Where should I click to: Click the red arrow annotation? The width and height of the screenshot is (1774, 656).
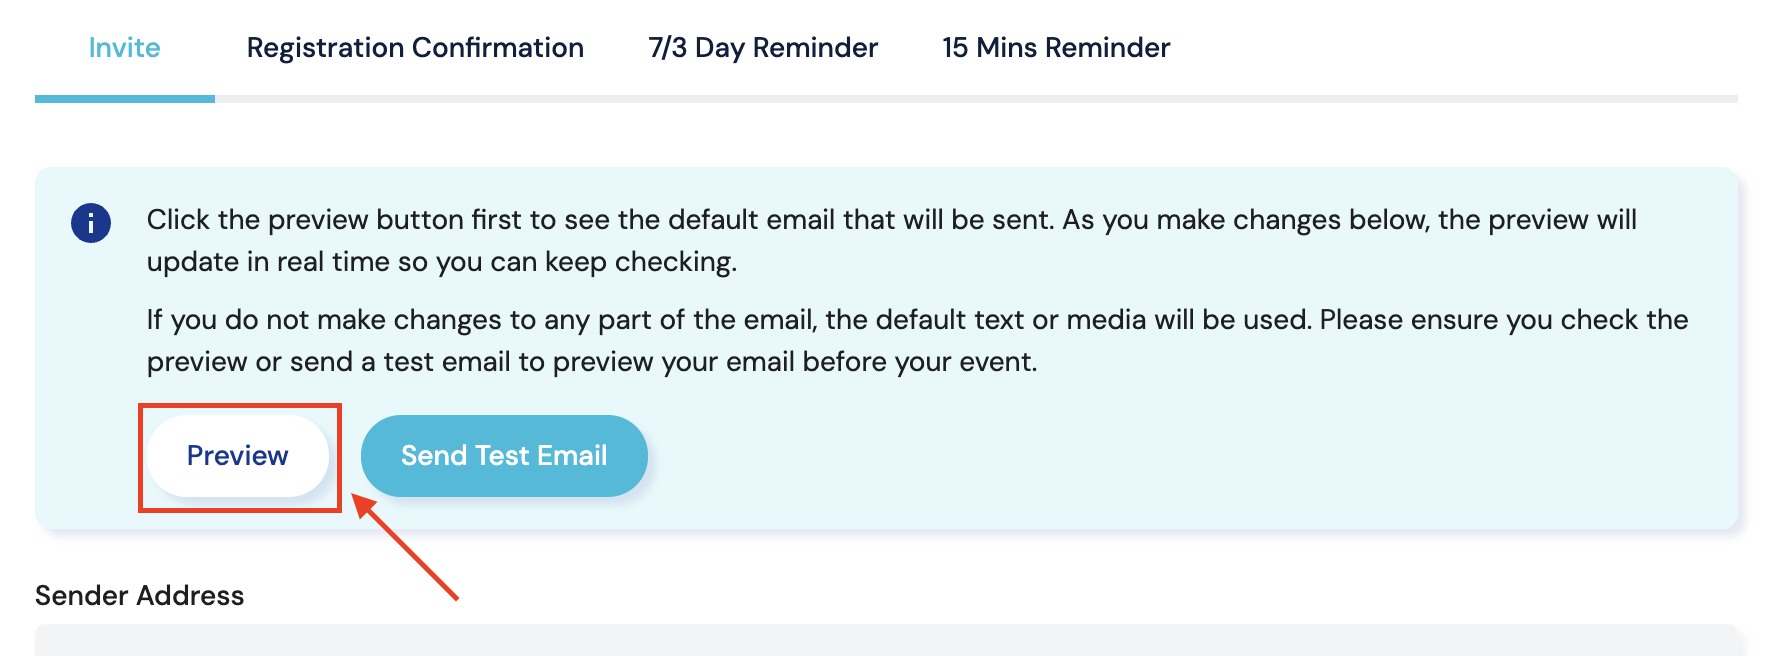pos(408,550)
